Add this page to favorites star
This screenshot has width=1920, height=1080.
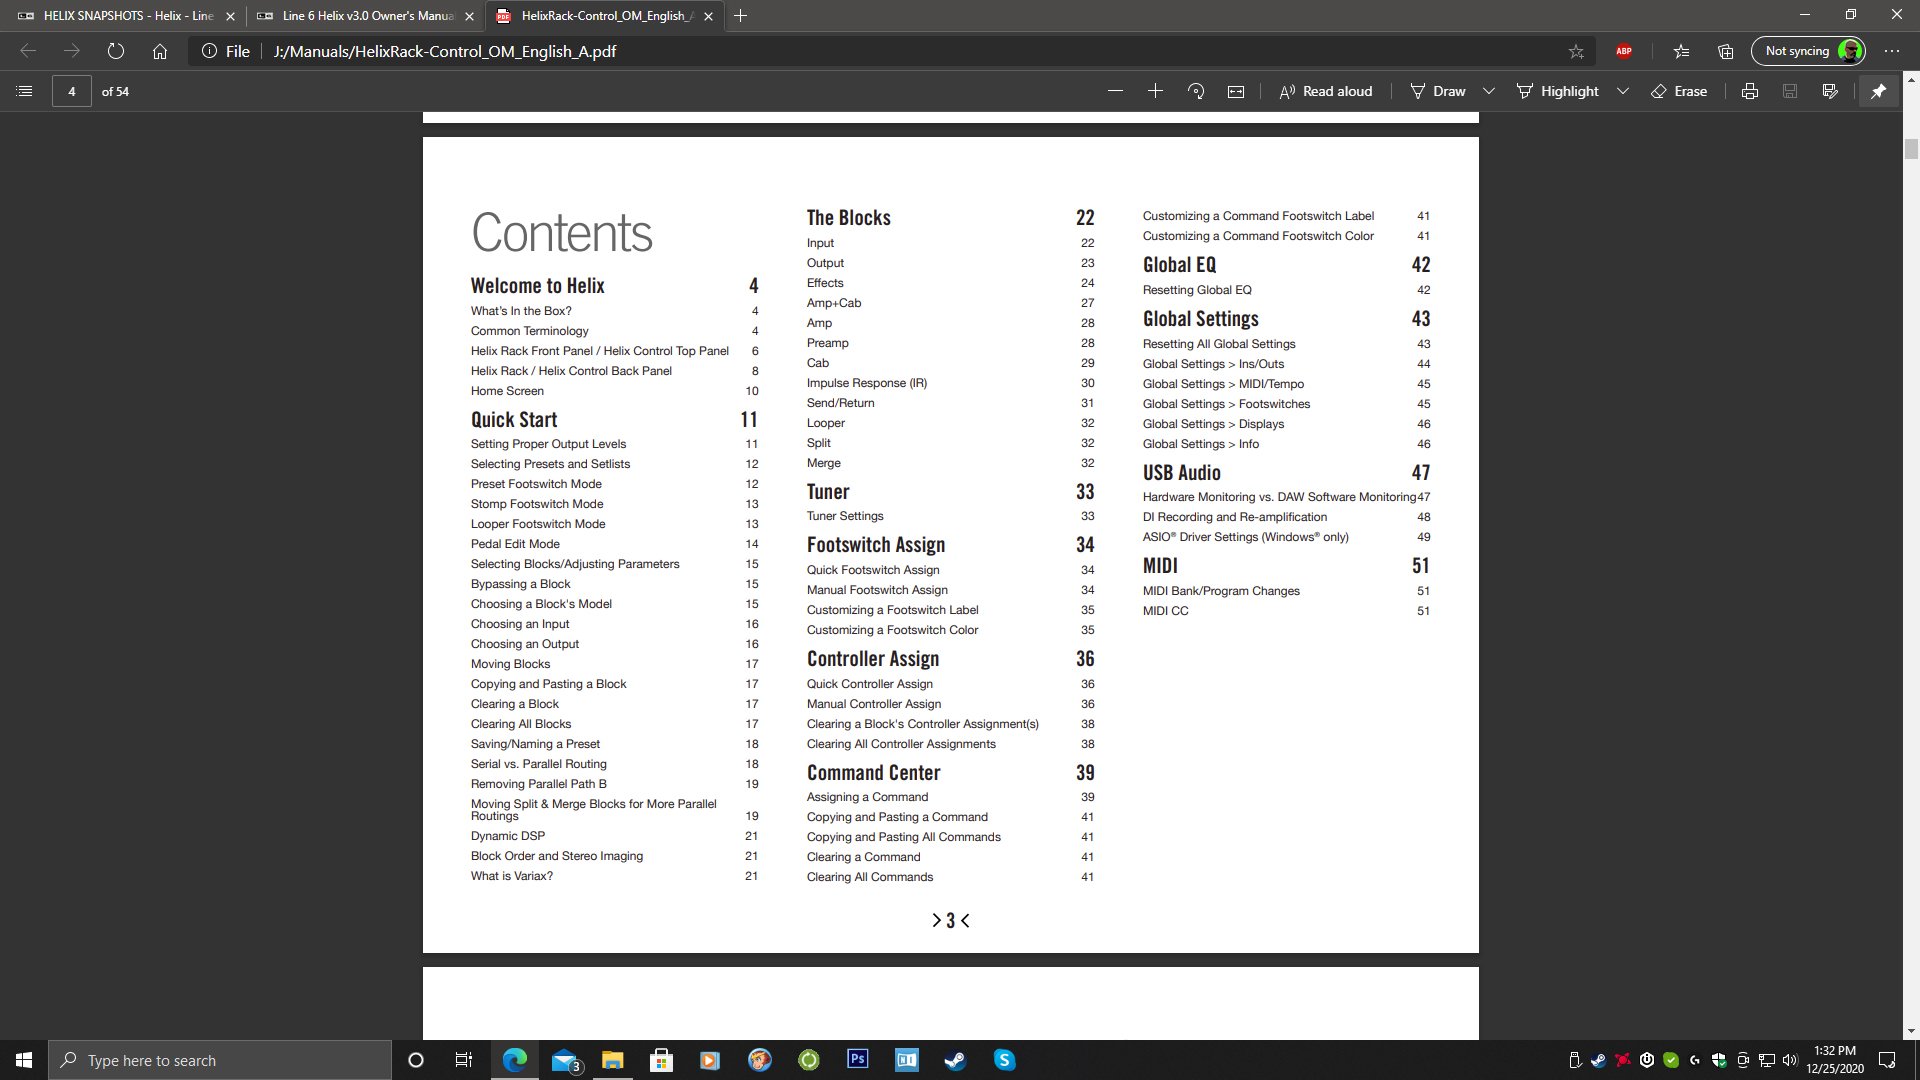(1576, 51)
